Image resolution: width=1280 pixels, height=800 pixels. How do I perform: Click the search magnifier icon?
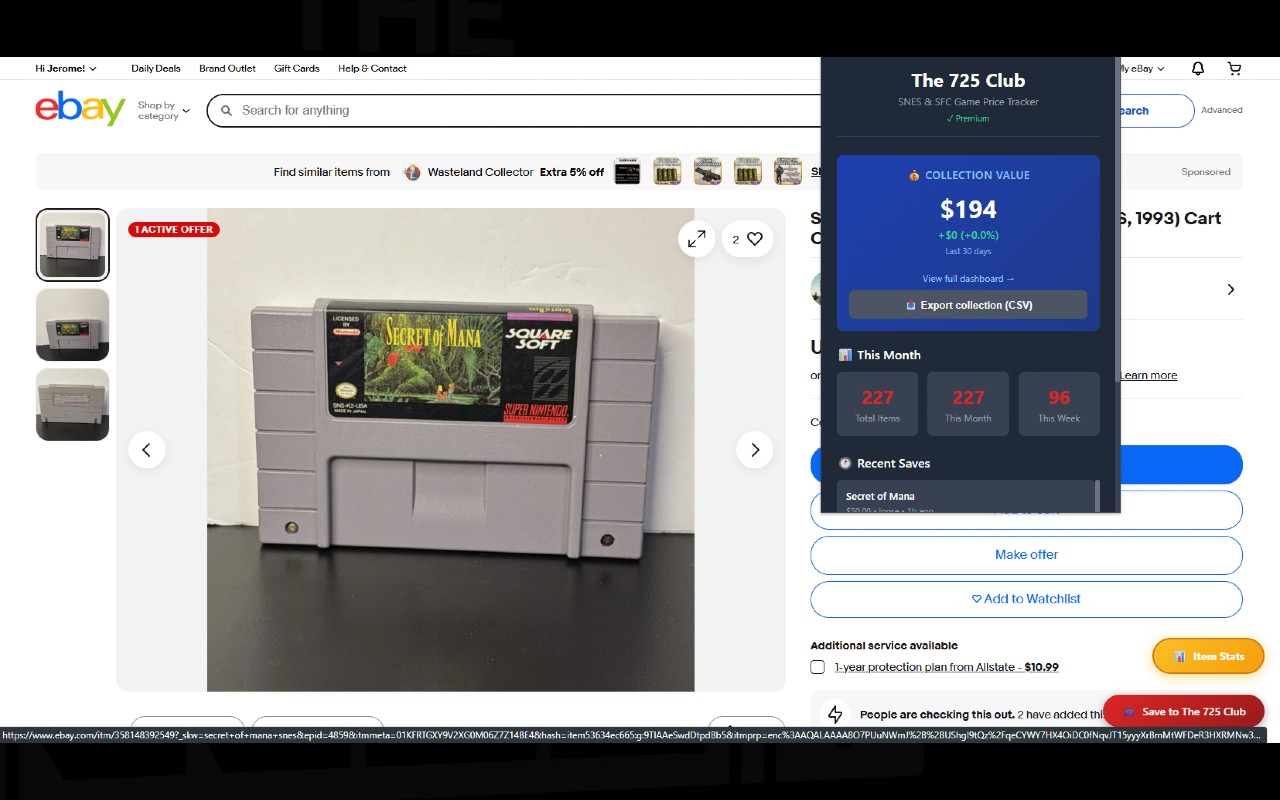(x=226, y=110)
